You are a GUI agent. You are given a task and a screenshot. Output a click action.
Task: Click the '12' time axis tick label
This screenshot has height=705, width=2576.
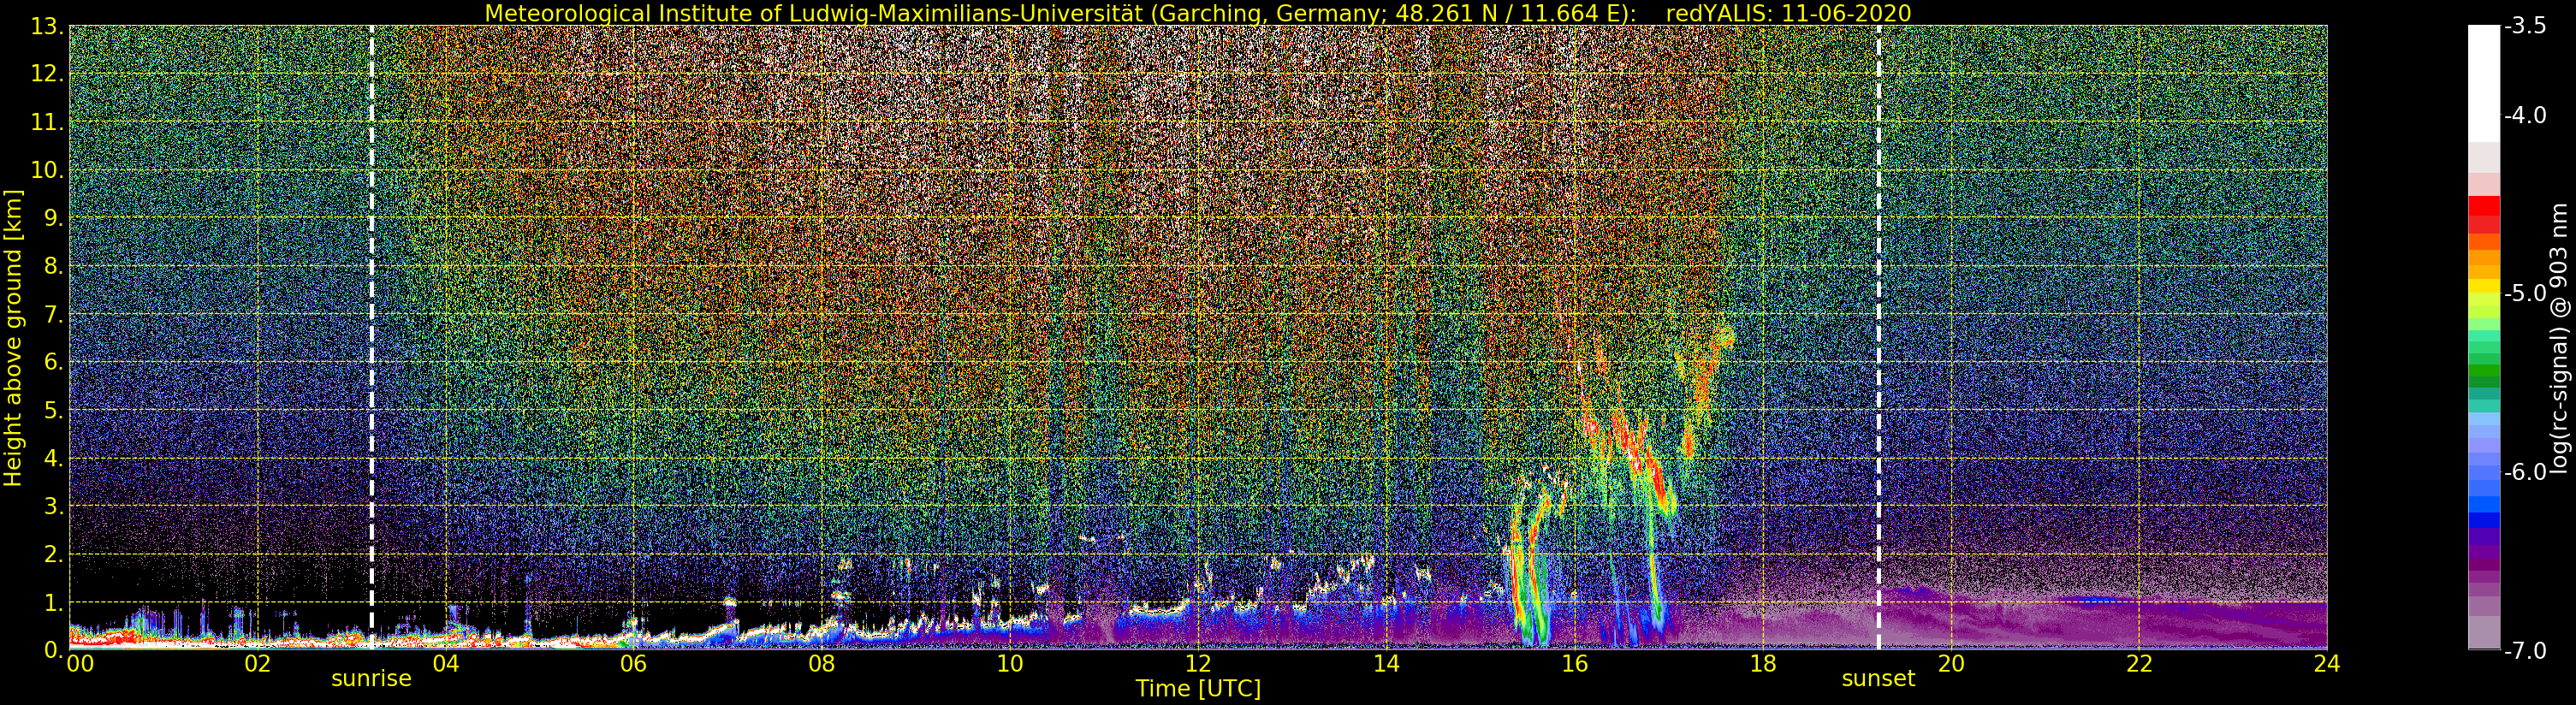[1198, 663]
